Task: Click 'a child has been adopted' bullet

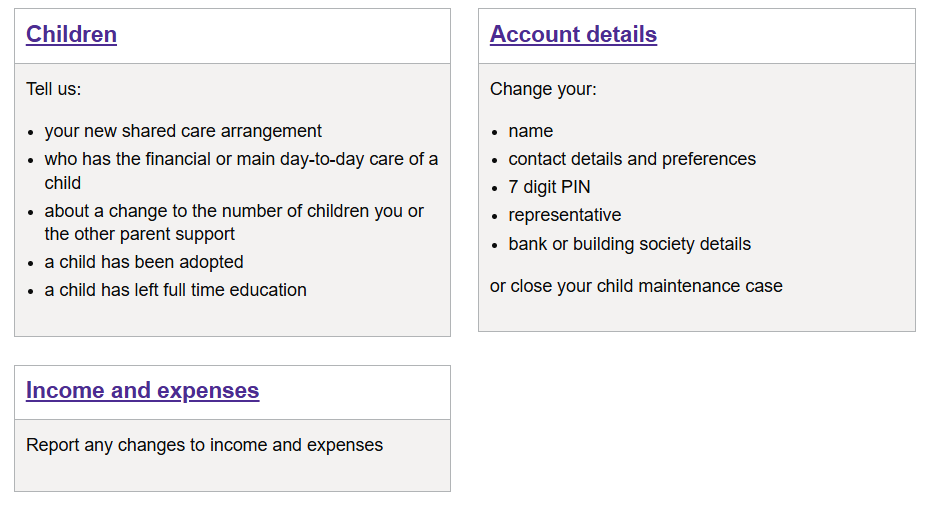Action: click(144, 262)
